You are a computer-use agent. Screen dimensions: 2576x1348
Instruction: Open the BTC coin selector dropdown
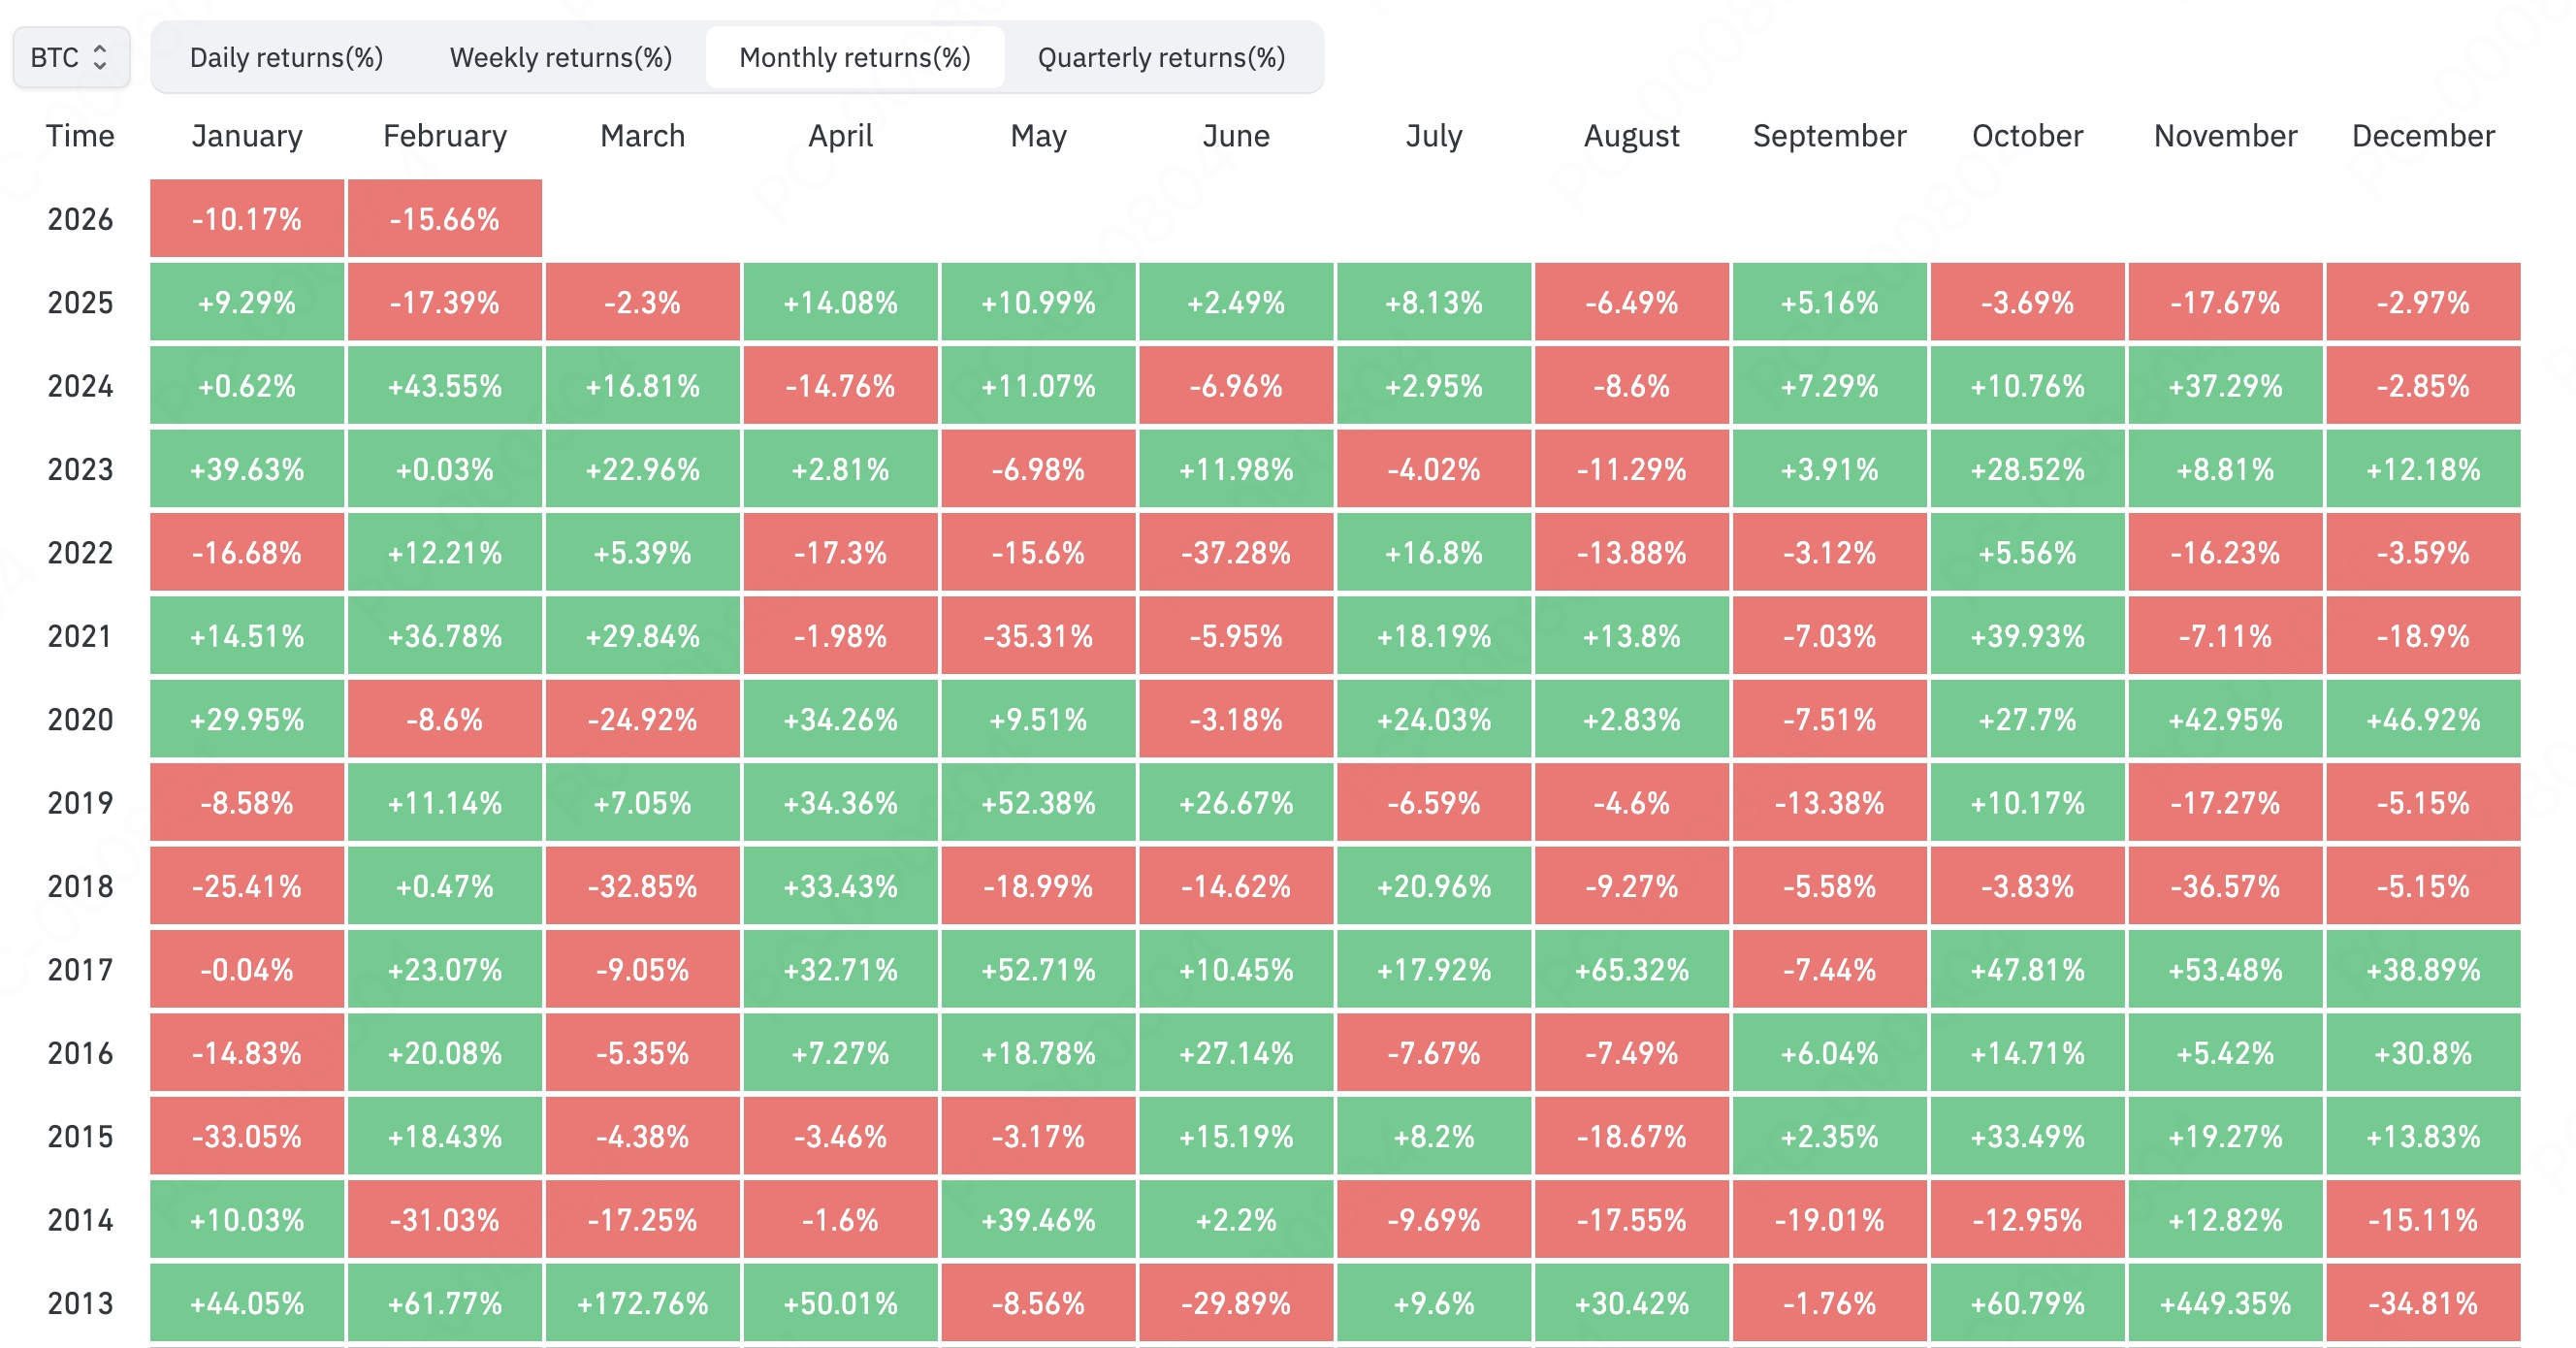(70, 57)
